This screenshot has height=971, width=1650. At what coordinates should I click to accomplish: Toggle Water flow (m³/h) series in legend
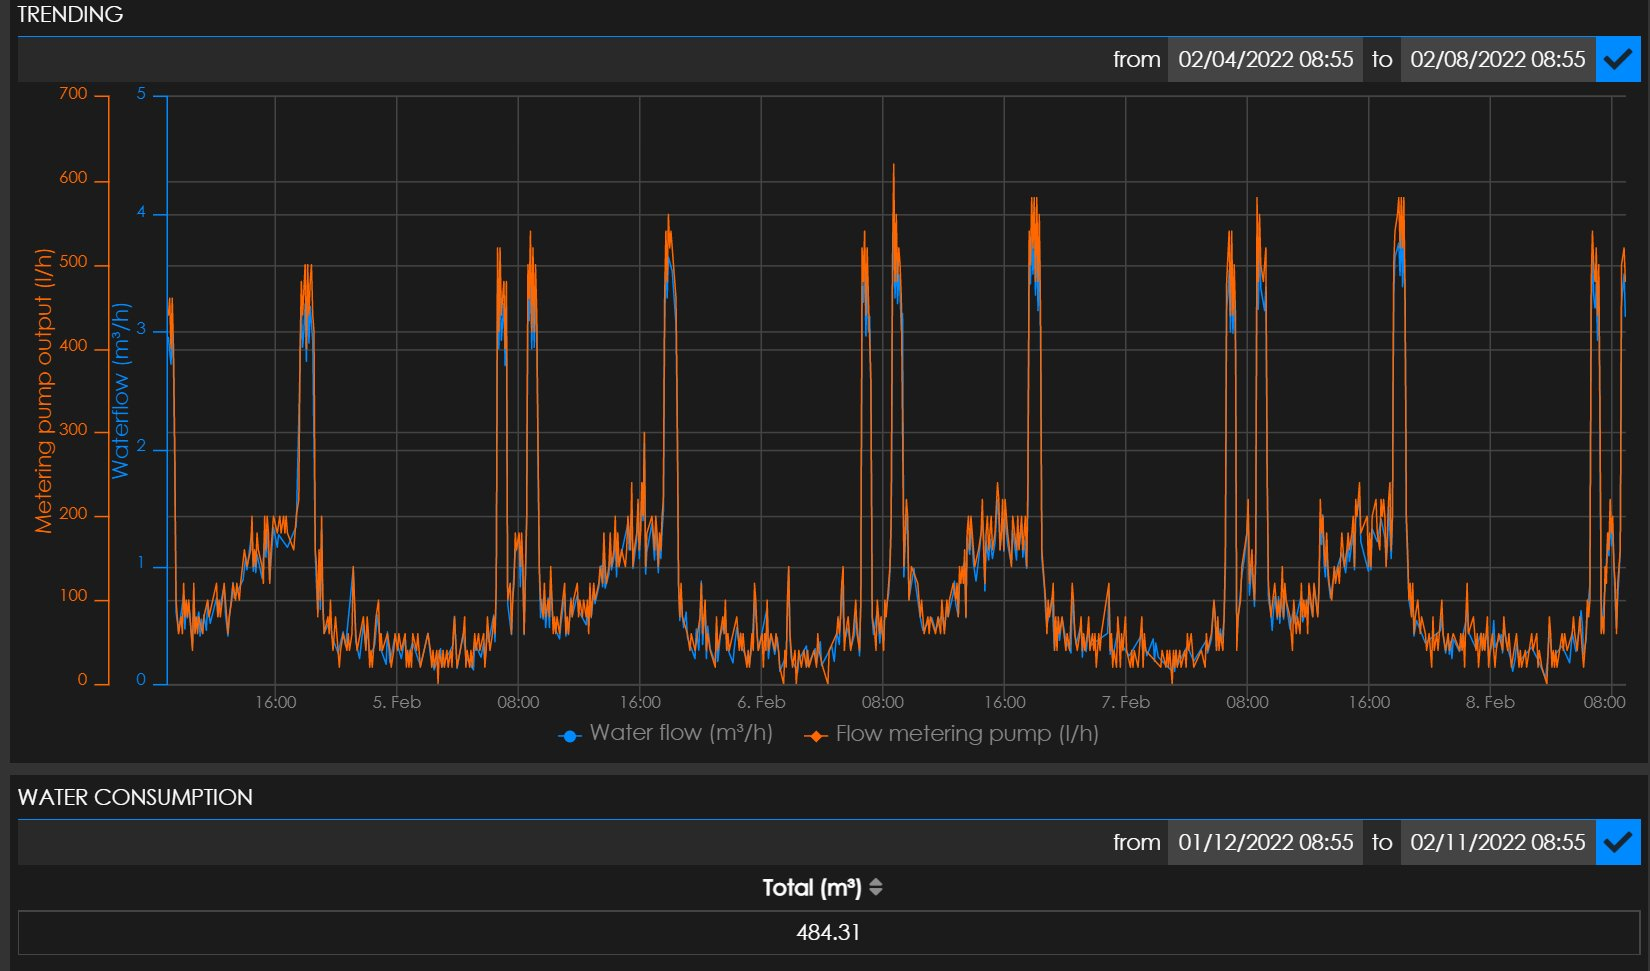click(x=666, y=733)
